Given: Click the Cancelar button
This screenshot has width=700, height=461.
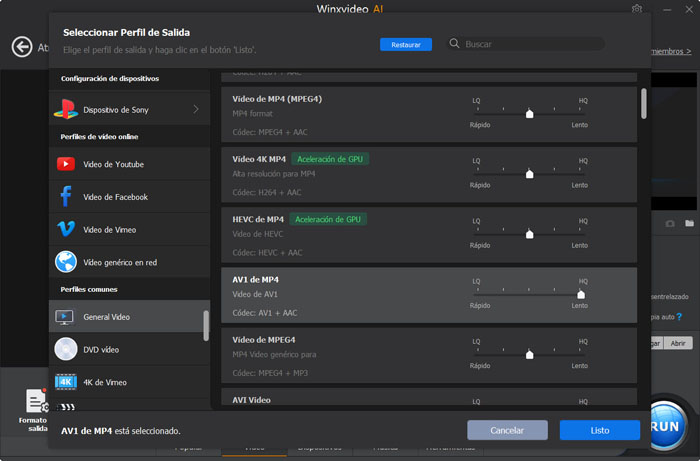Looking at the screenshot, I should click(507, 430).
